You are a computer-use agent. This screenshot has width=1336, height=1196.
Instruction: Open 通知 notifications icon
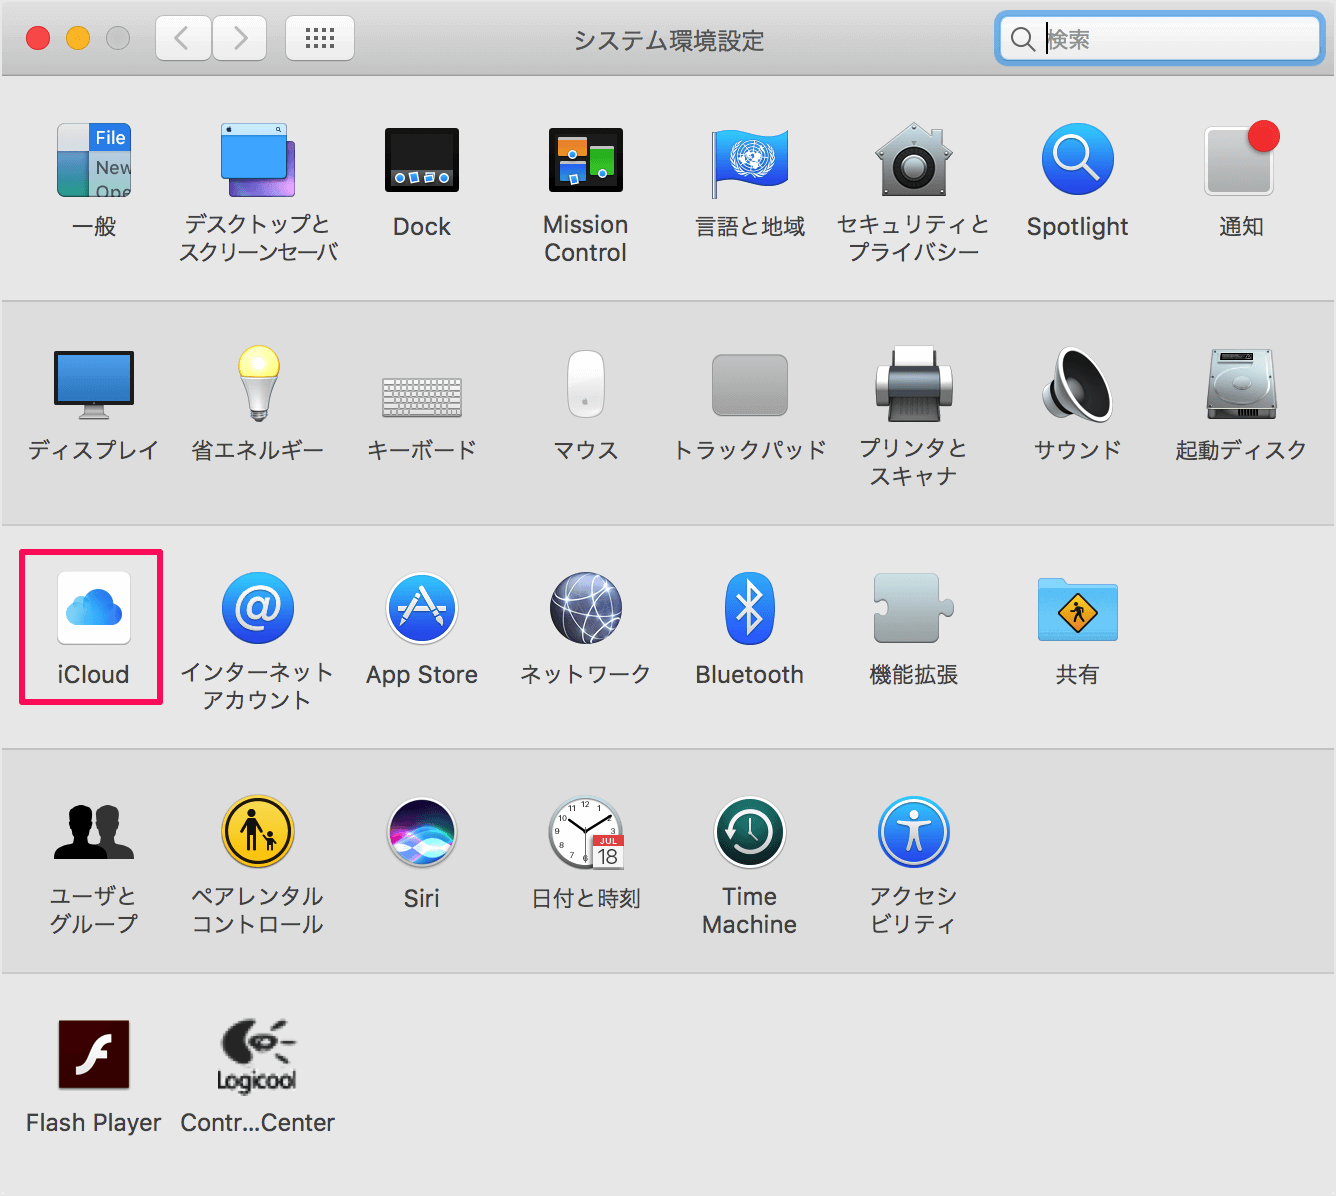(x=1242, y=158)
